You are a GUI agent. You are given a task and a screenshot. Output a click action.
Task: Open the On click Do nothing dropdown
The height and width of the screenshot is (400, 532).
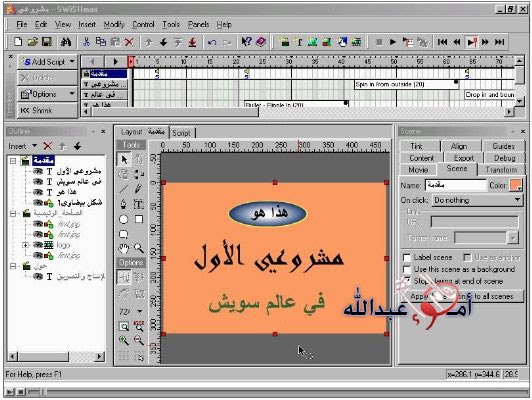(x=477, y=200)
